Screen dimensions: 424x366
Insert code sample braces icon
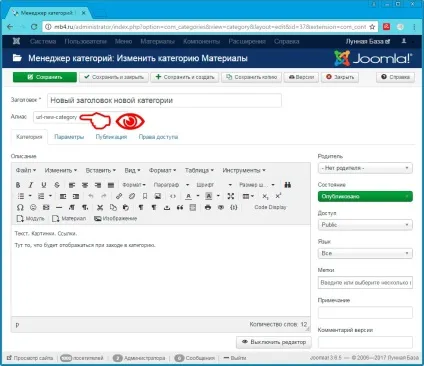[x=234, y=207]
